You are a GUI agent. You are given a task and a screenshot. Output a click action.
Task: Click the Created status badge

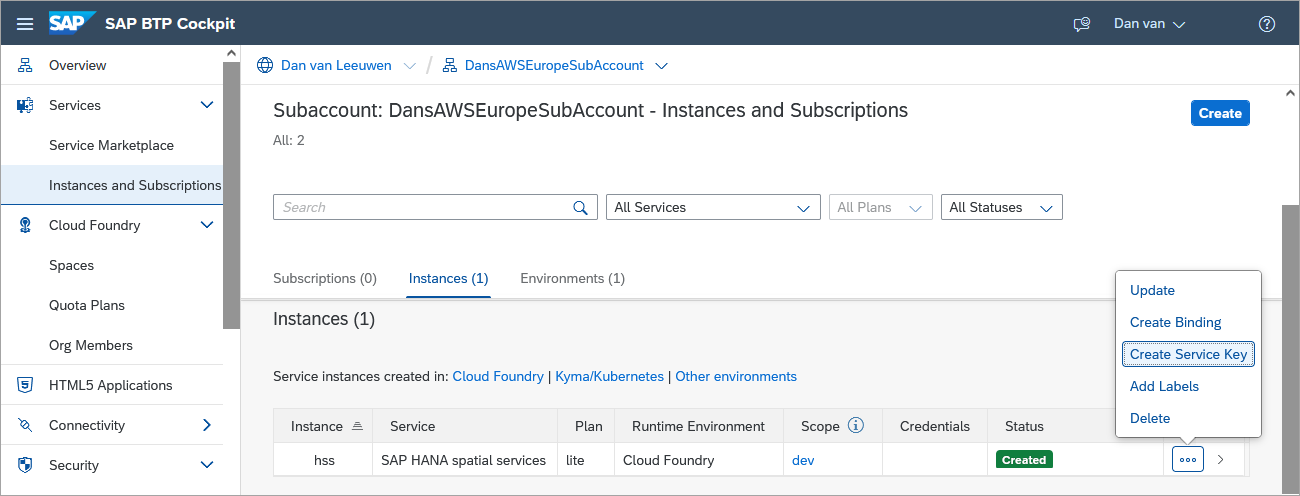click(x=1024, y=460)
